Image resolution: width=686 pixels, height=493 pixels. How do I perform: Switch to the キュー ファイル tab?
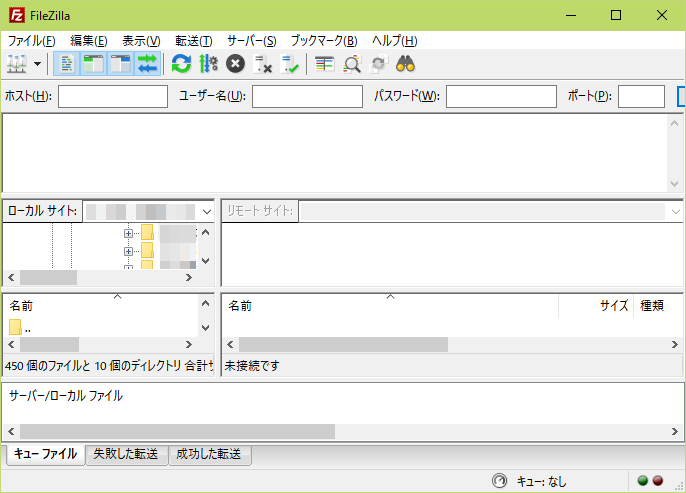[46, 454]
